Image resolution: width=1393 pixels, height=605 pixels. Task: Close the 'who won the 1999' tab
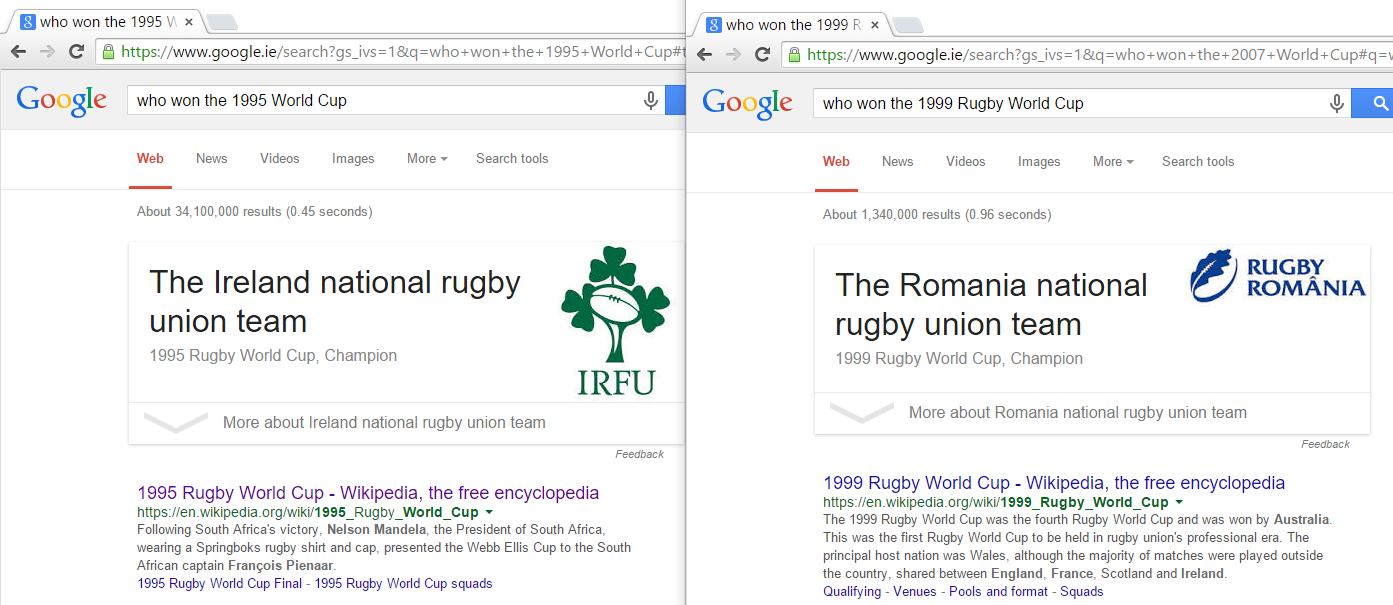pos(875,25)
